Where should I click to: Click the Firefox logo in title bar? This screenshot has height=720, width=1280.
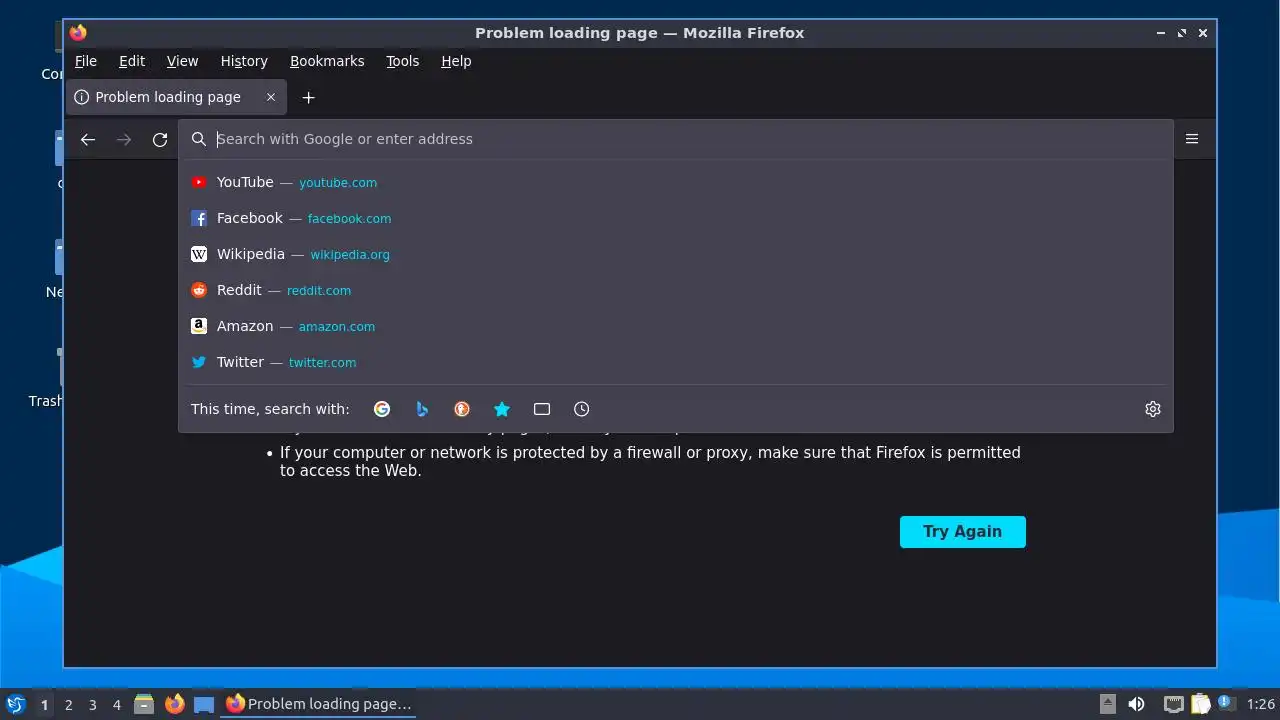pyautogui.click(x=78, y=33)
